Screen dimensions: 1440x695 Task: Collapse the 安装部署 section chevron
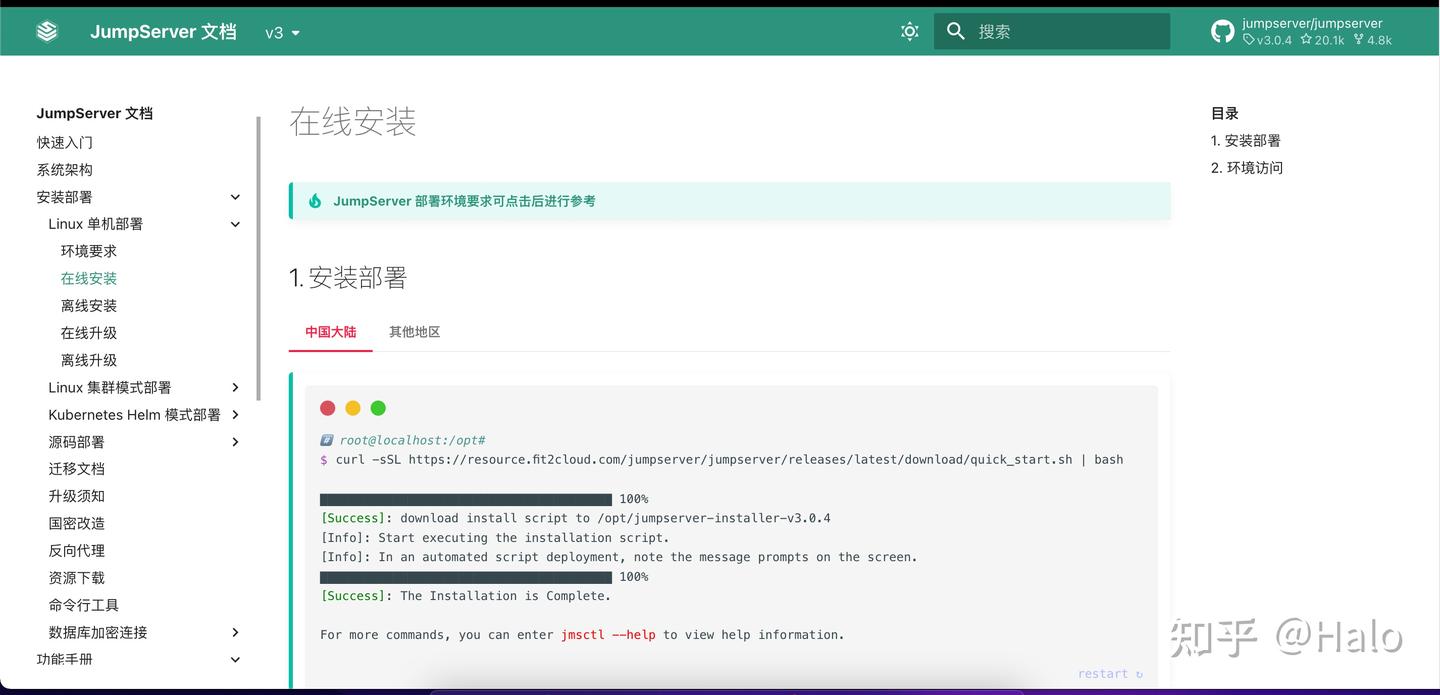point(235,197)
